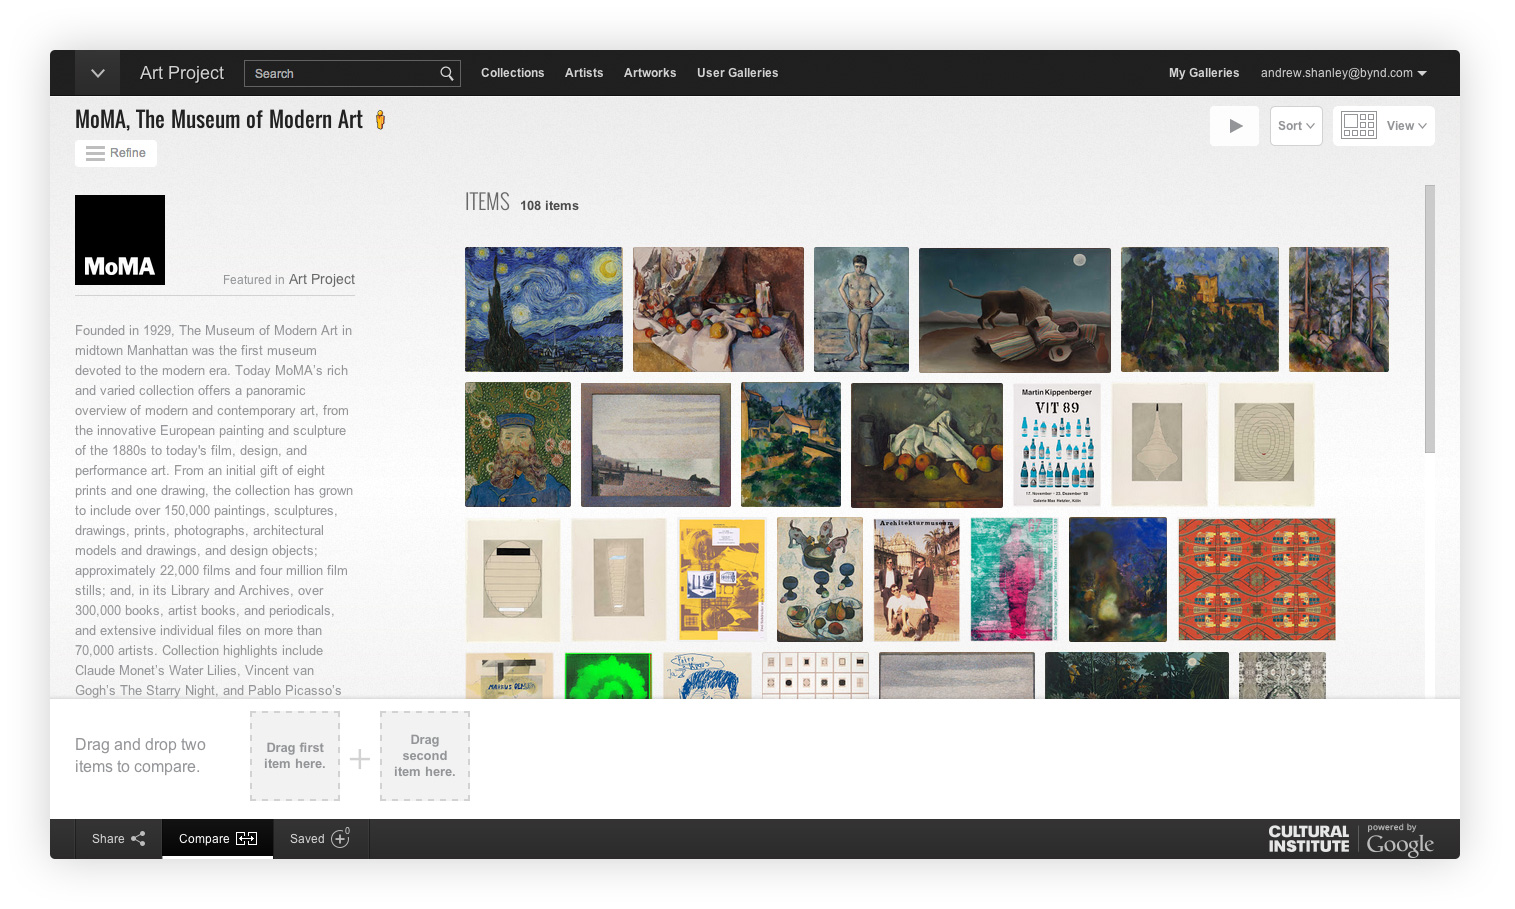The height and width of the screenshot is (909, 1515).
Task: Open the Sort dropdown
Action: pyautogui.click(x=1296, y=126)
